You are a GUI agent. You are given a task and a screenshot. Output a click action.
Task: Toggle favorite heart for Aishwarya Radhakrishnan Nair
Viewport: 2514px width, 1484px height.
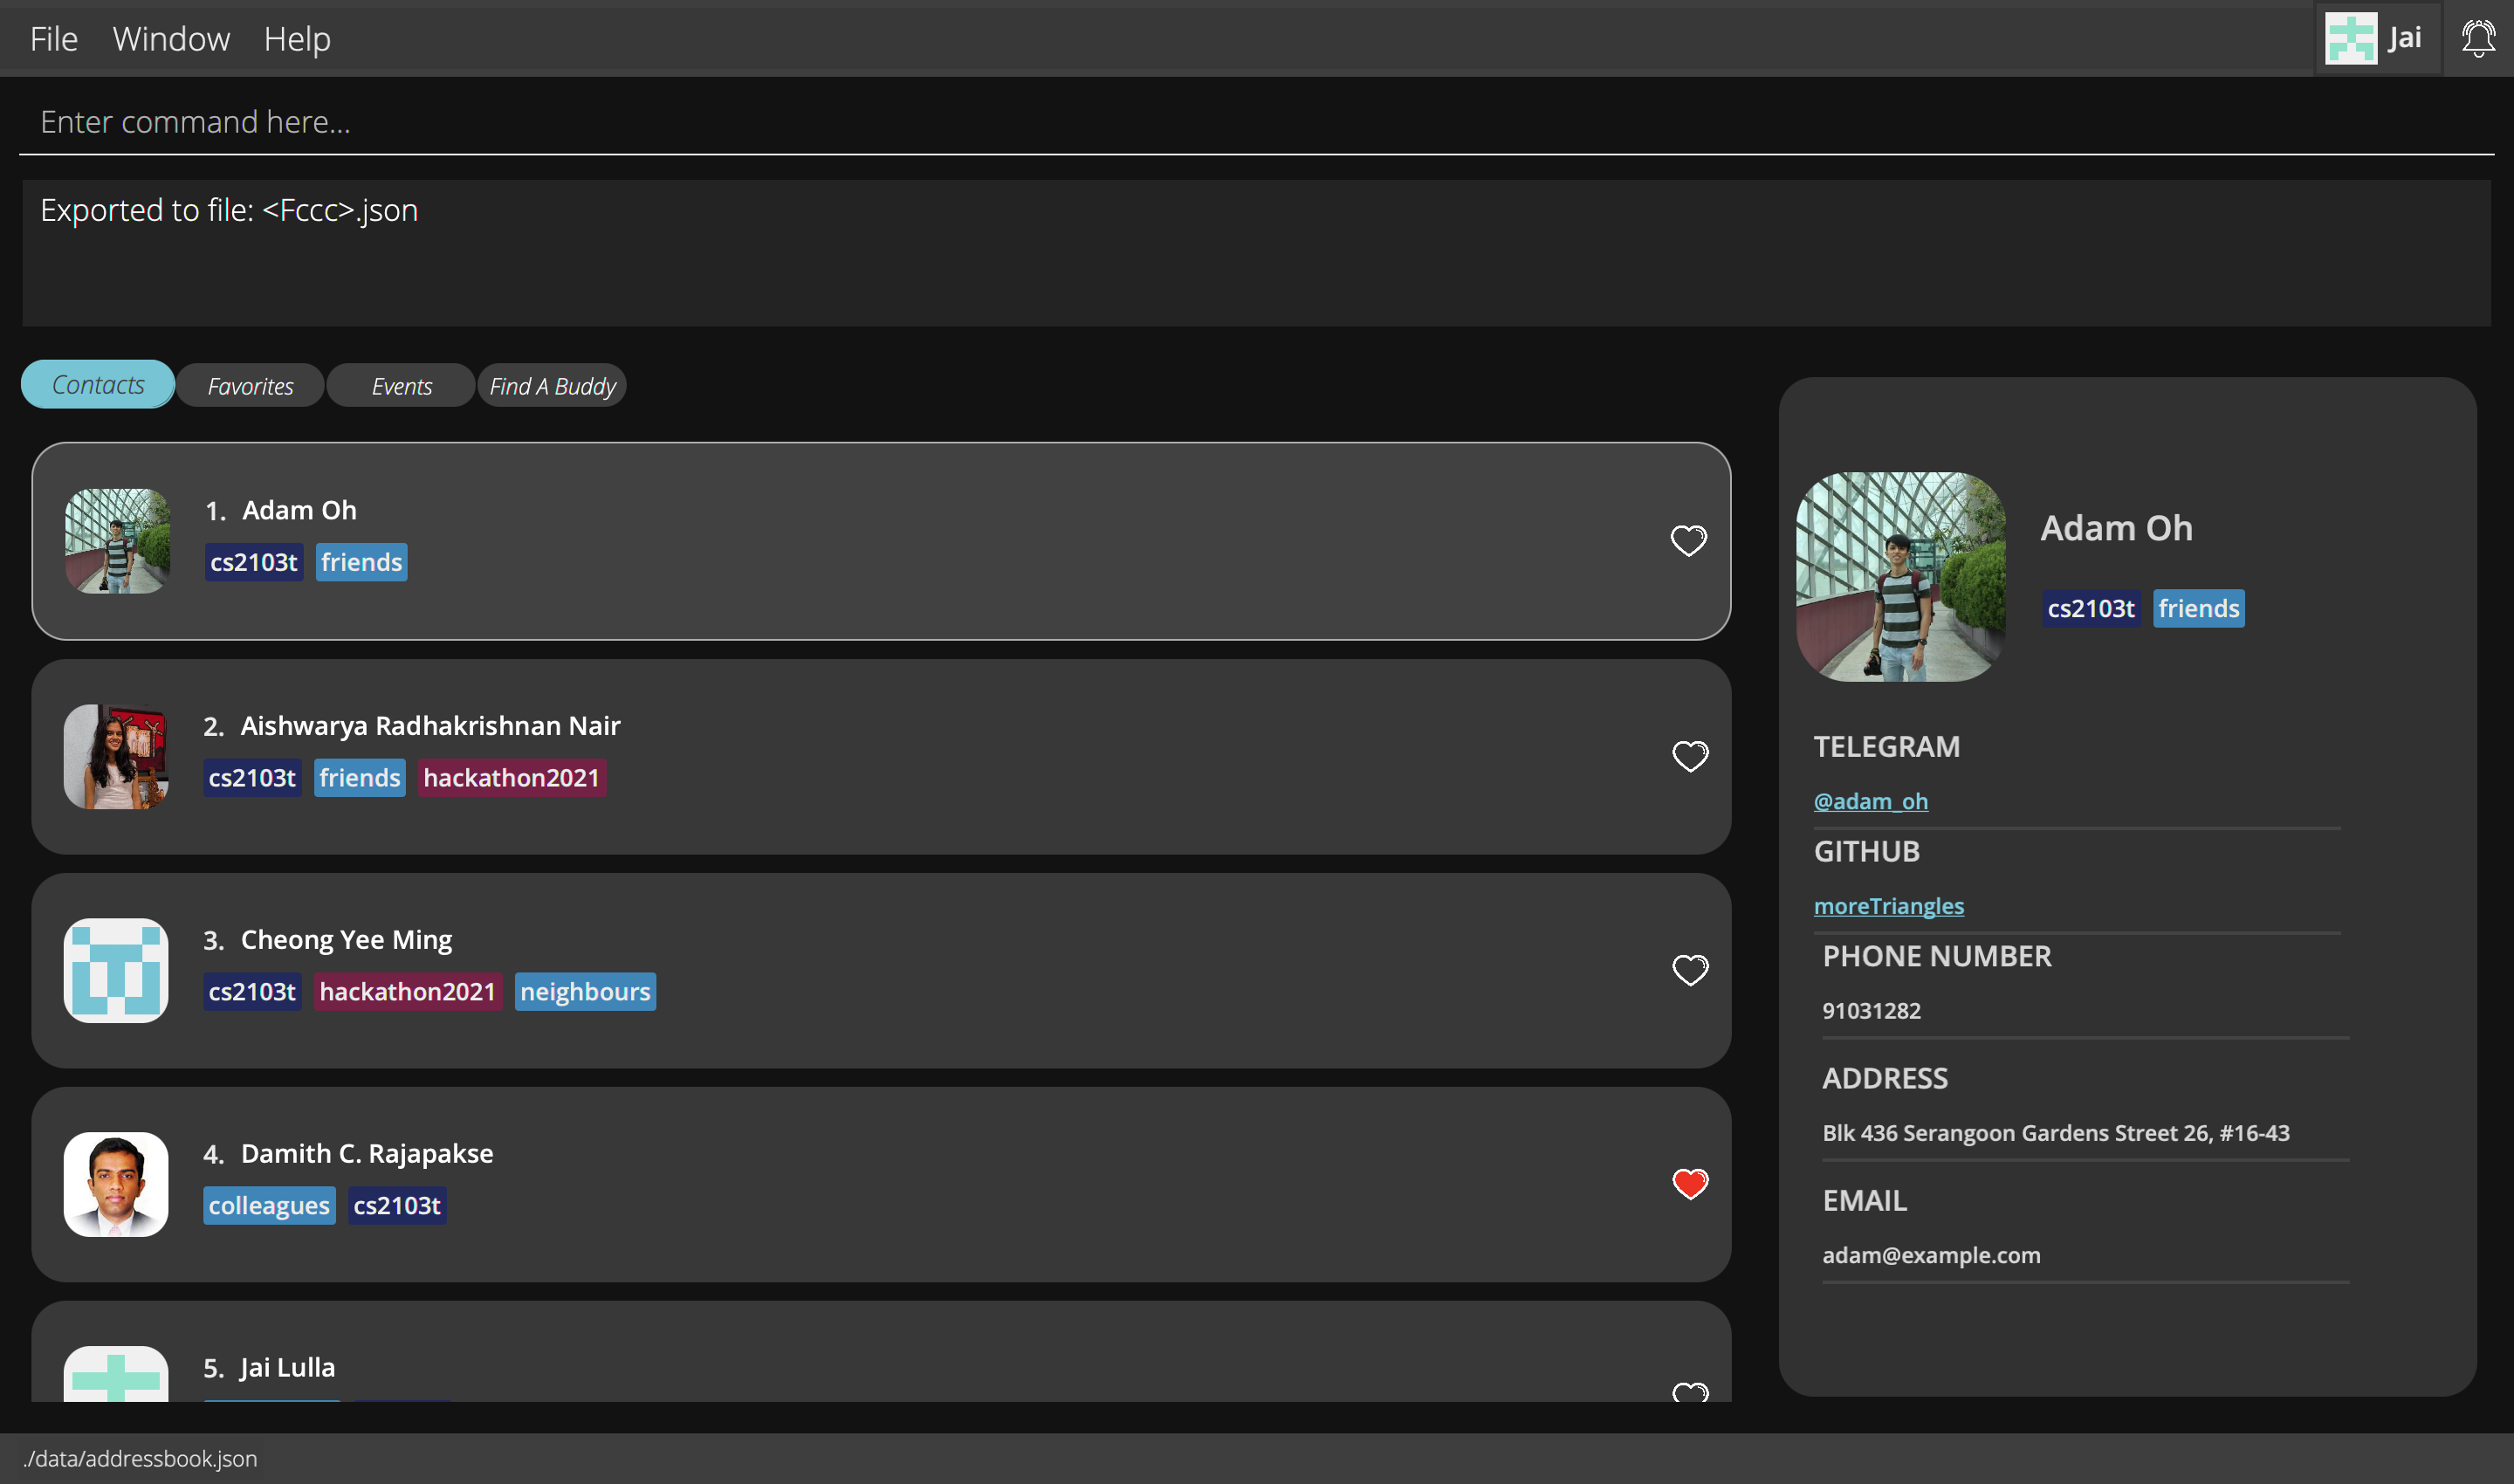point(1689,756)
